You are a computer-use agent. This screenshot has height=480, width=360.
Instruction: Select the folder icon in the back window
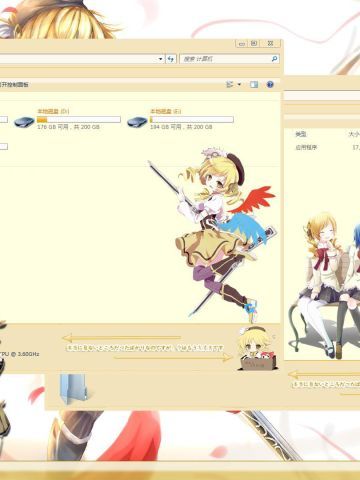click(x=74, y=389)
